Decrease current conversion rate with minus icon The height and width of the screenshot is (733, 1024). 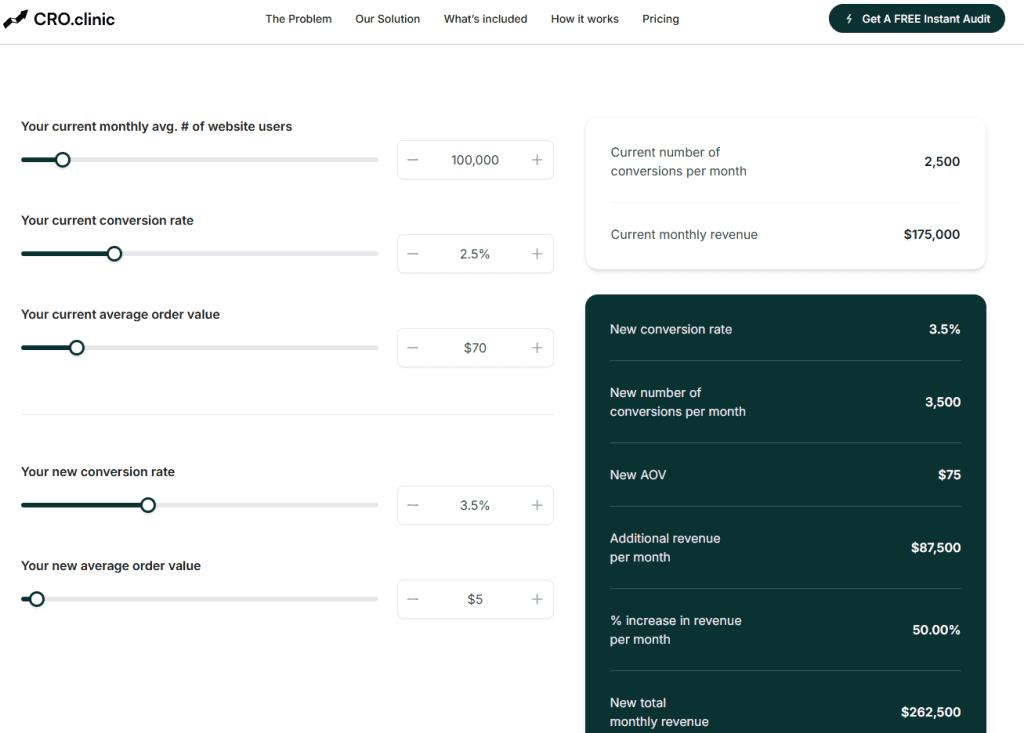pyautogui.click(x=413, y=254)
